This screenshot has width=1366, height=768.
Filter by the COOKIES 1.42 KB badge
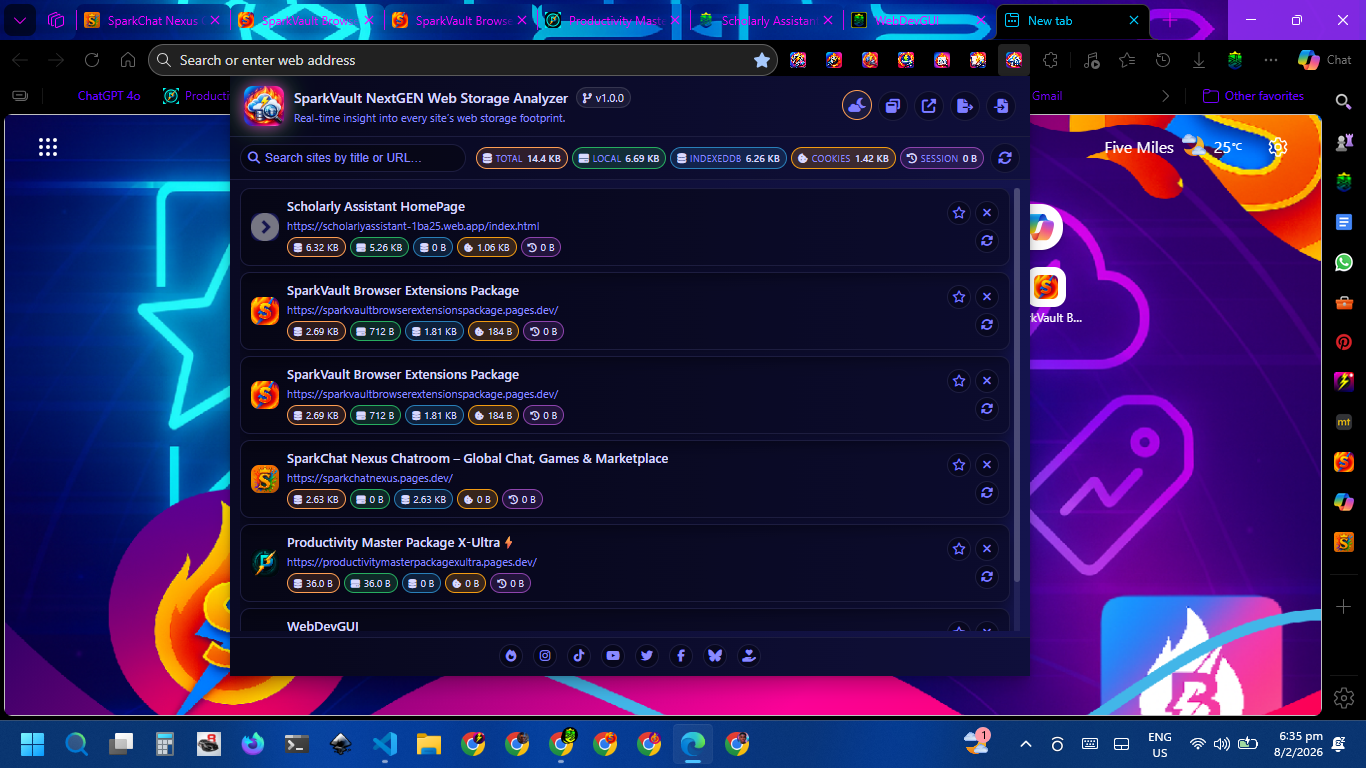point(843,158)
